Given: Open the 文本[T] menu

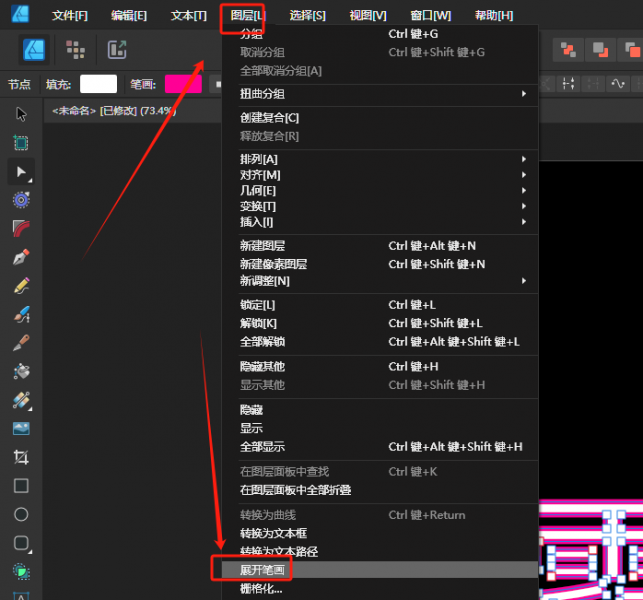Looking at the screenshot, I should (189, 16).
